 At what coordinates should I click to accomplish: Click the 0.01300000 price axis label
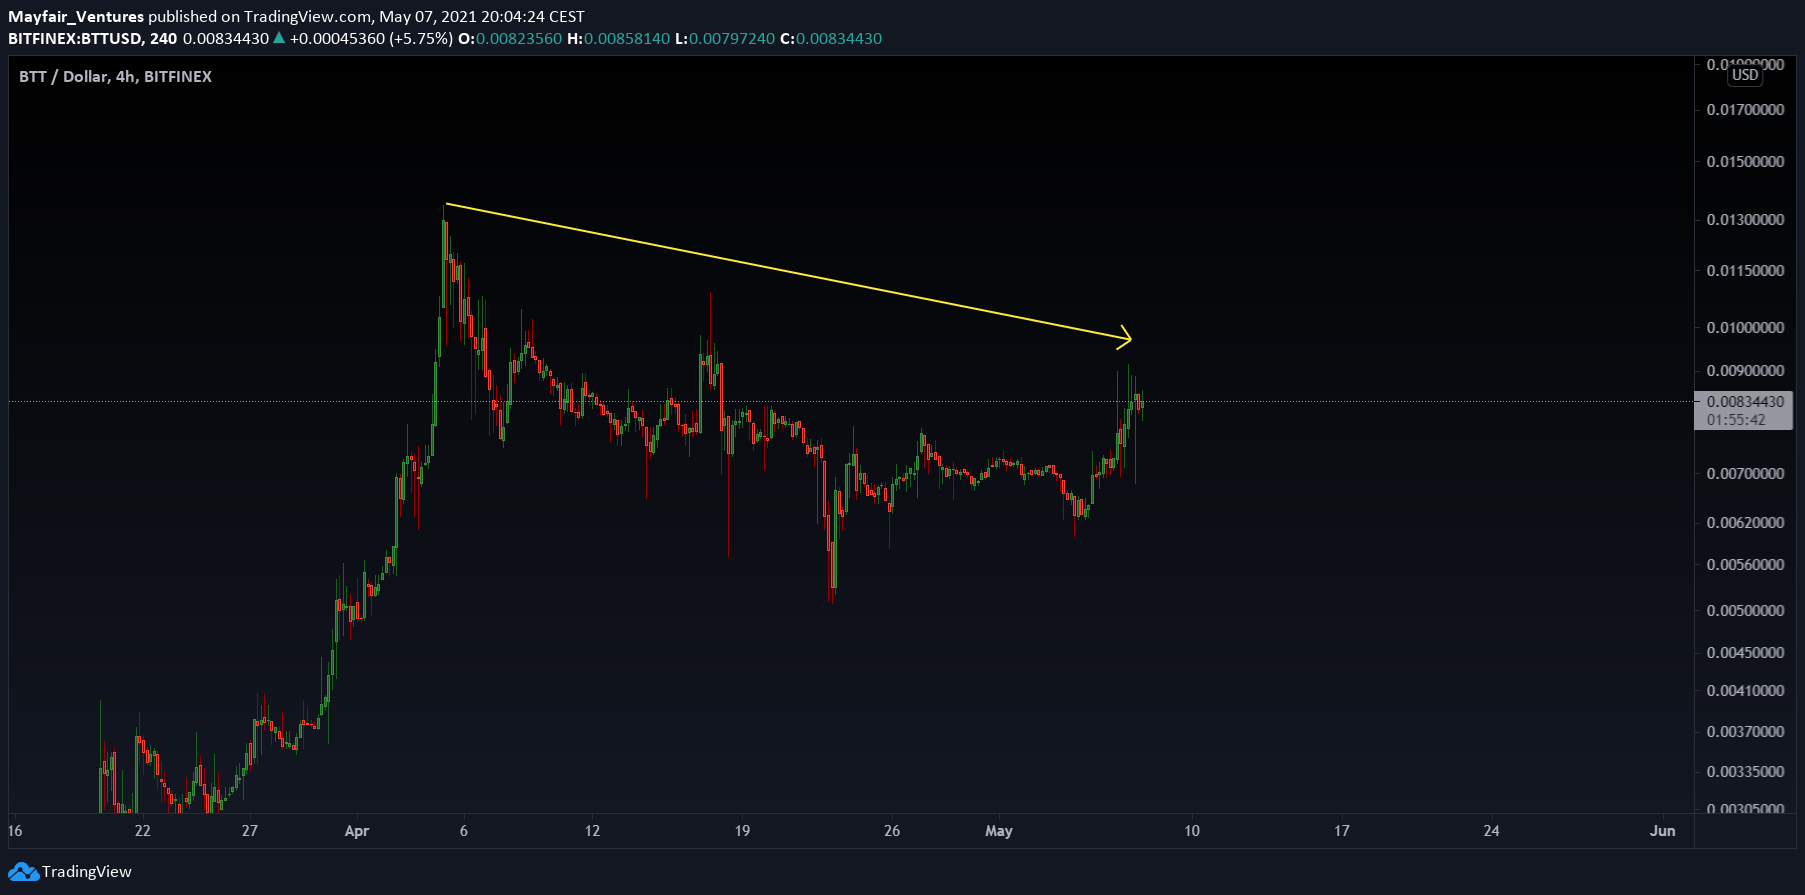pos(1745,220)
